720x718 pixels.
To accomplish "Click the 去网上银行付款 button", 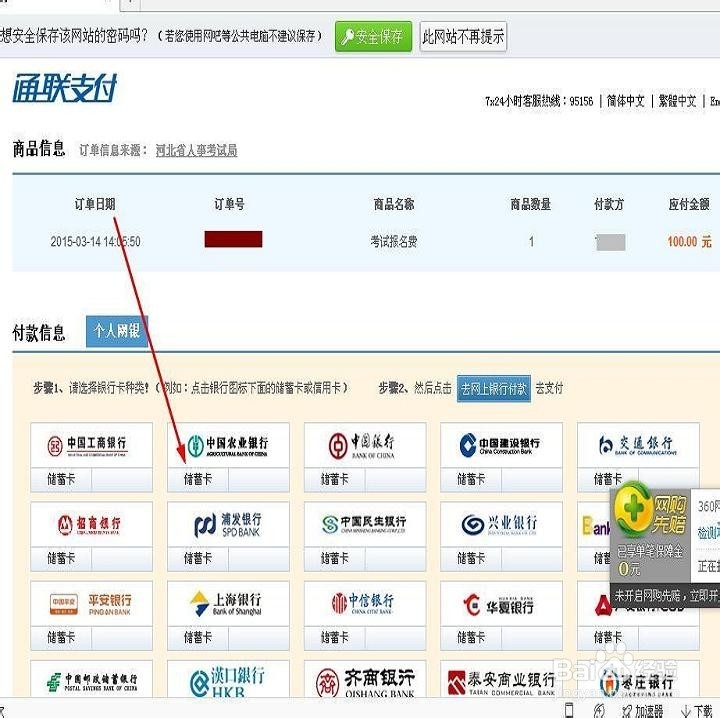I will tap(494, 389).
